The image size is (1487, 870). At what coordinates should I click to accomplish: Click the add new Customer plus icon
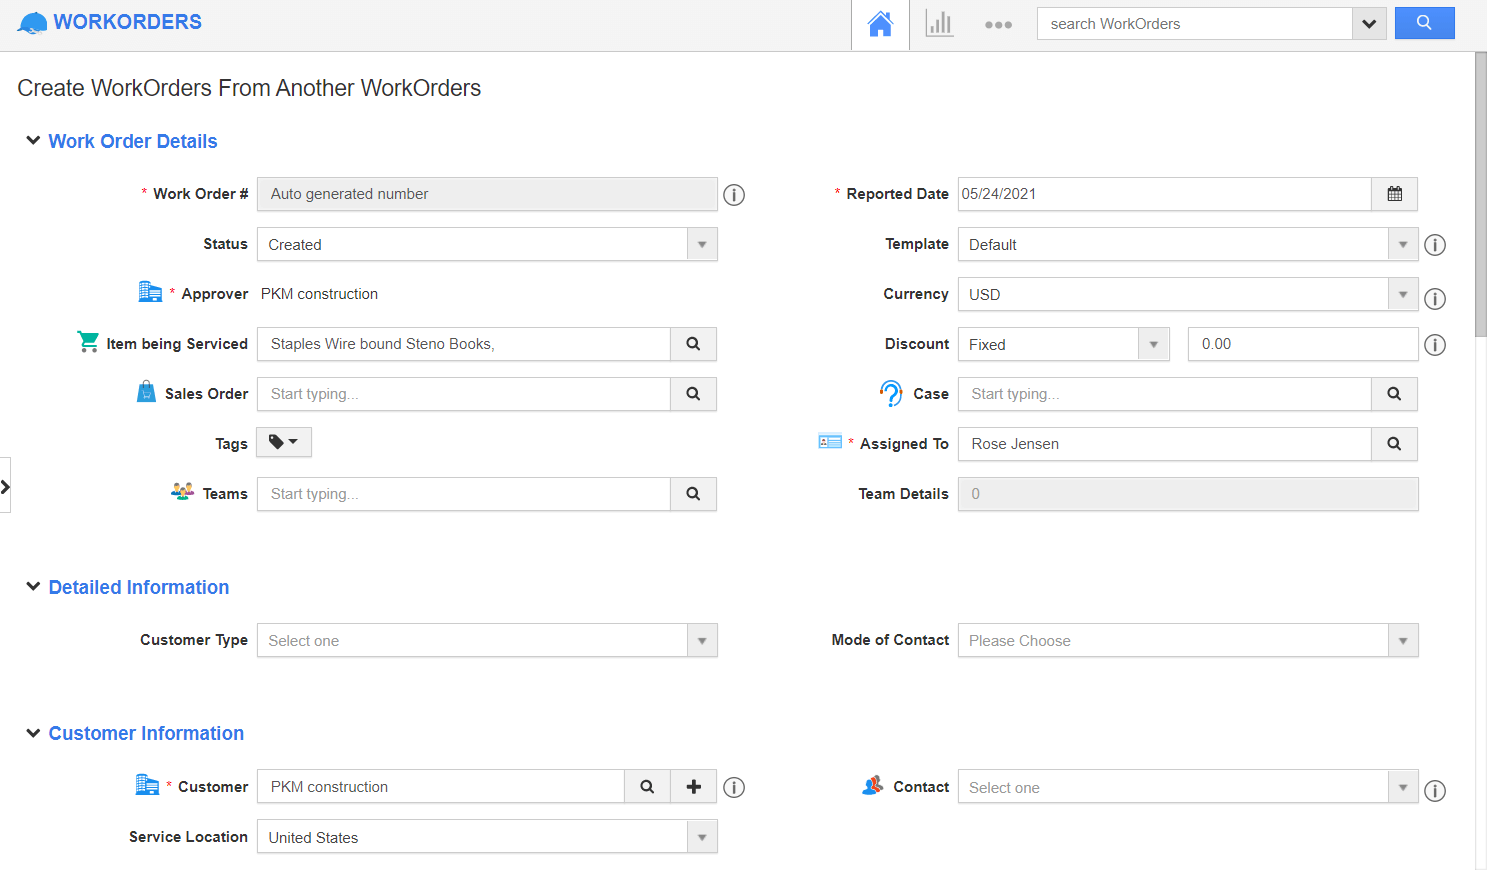pyautogui.click(x=693, y=787)
